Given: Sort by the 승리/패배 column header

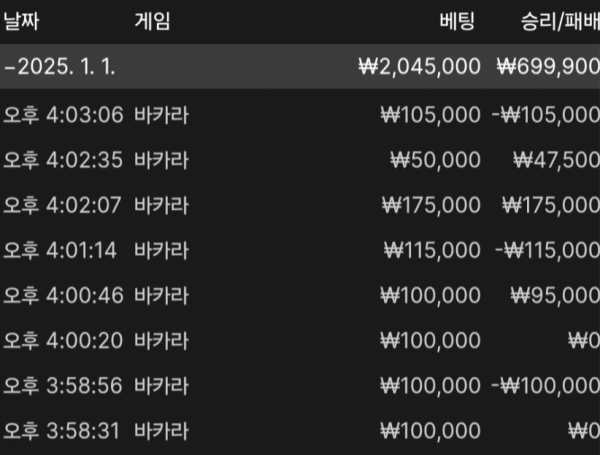Looking at the screenshot, I should [560, 21].
